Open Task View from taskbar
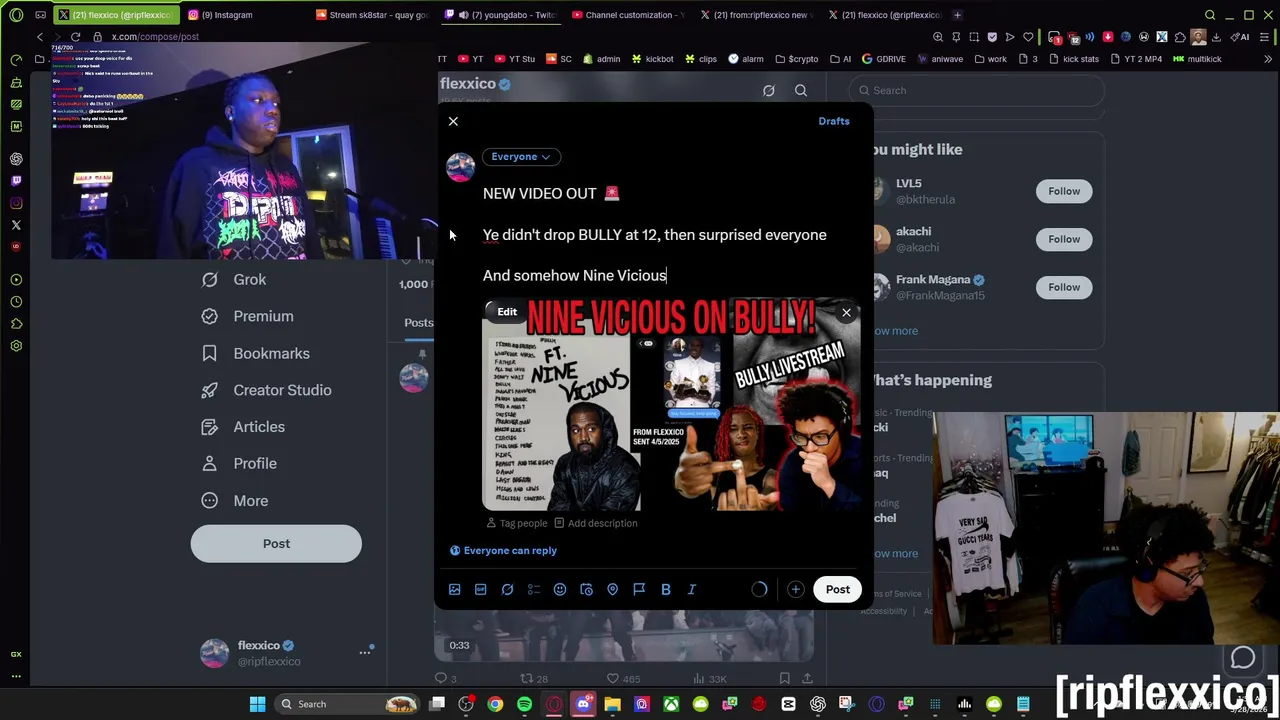 tap(437, 705)
